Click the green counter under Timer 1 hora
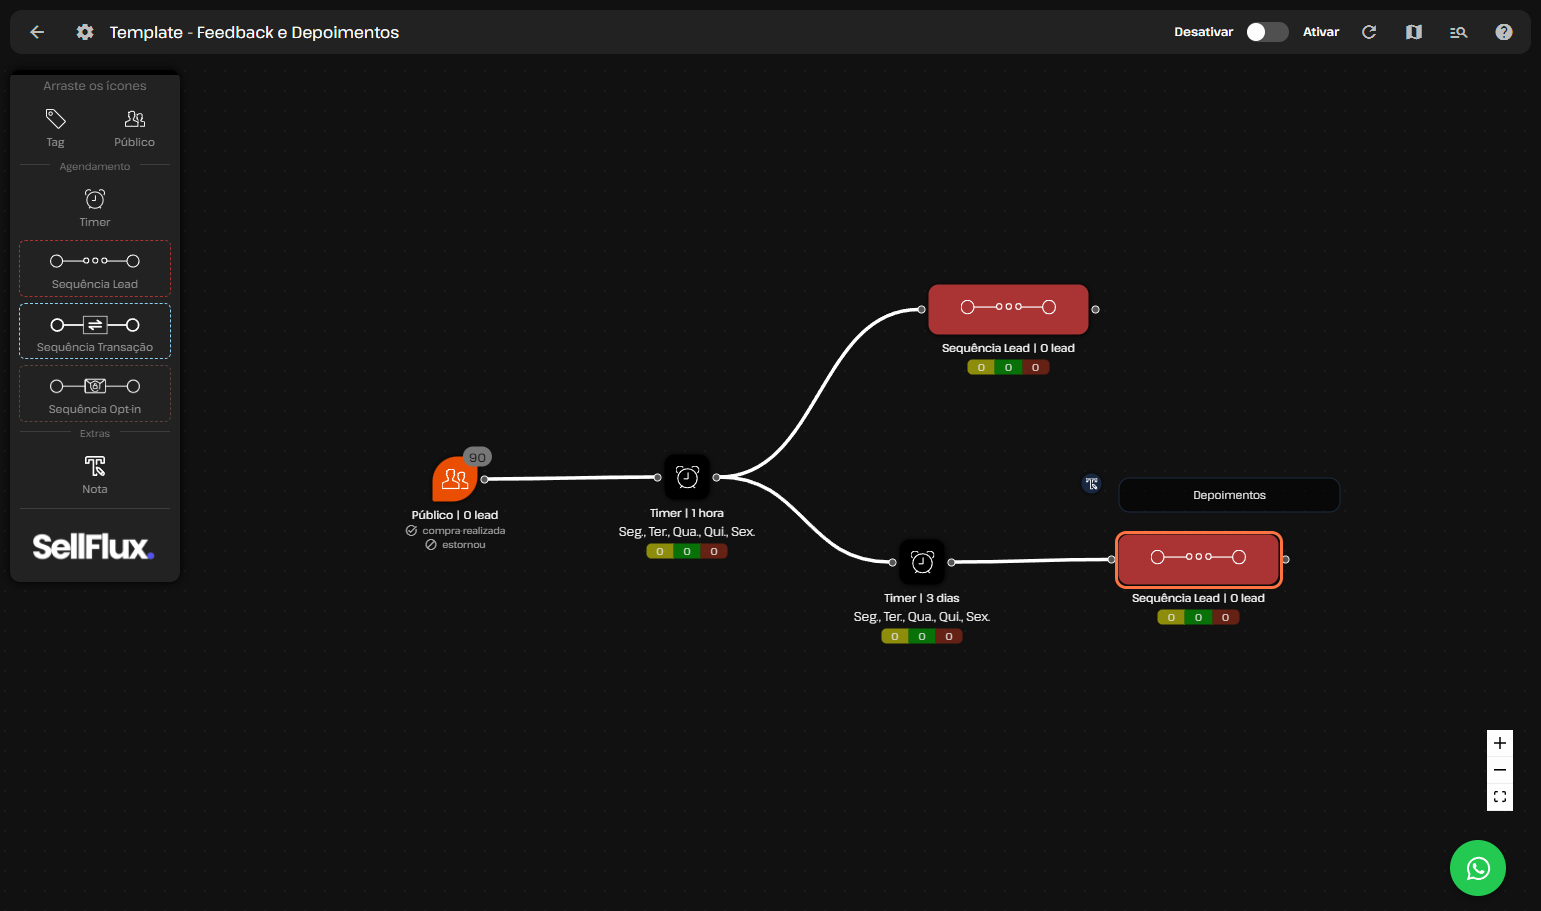This screenshot has width=1541, height=911. coord(687,551)
